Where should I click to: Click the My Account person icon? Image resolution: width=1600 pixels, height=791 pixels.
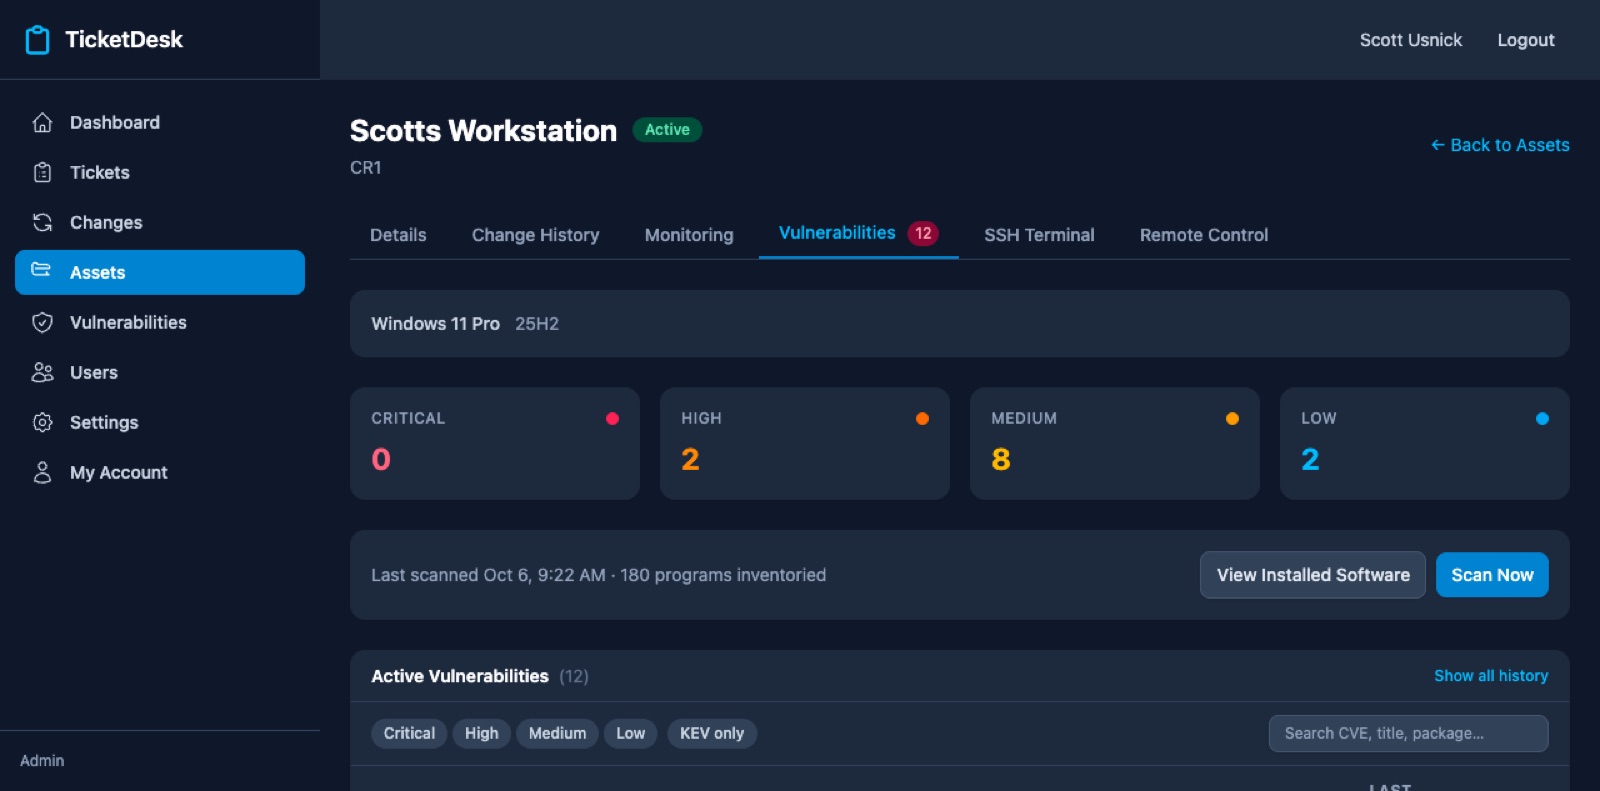[42, 472]
